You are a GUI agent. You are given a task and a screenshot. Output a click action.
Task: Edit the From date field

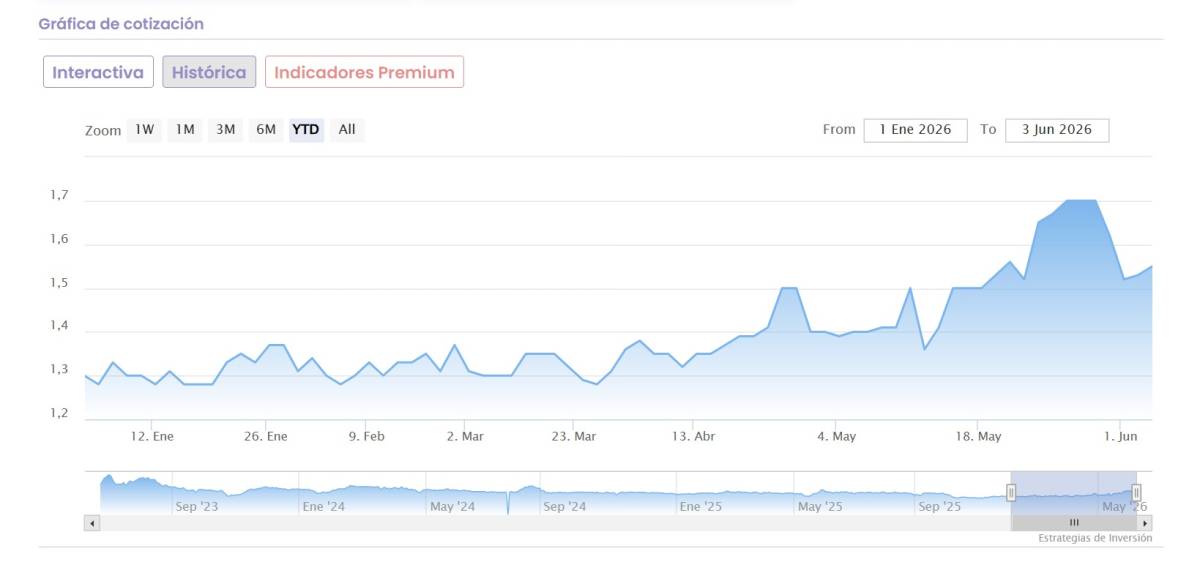(915, 130)
